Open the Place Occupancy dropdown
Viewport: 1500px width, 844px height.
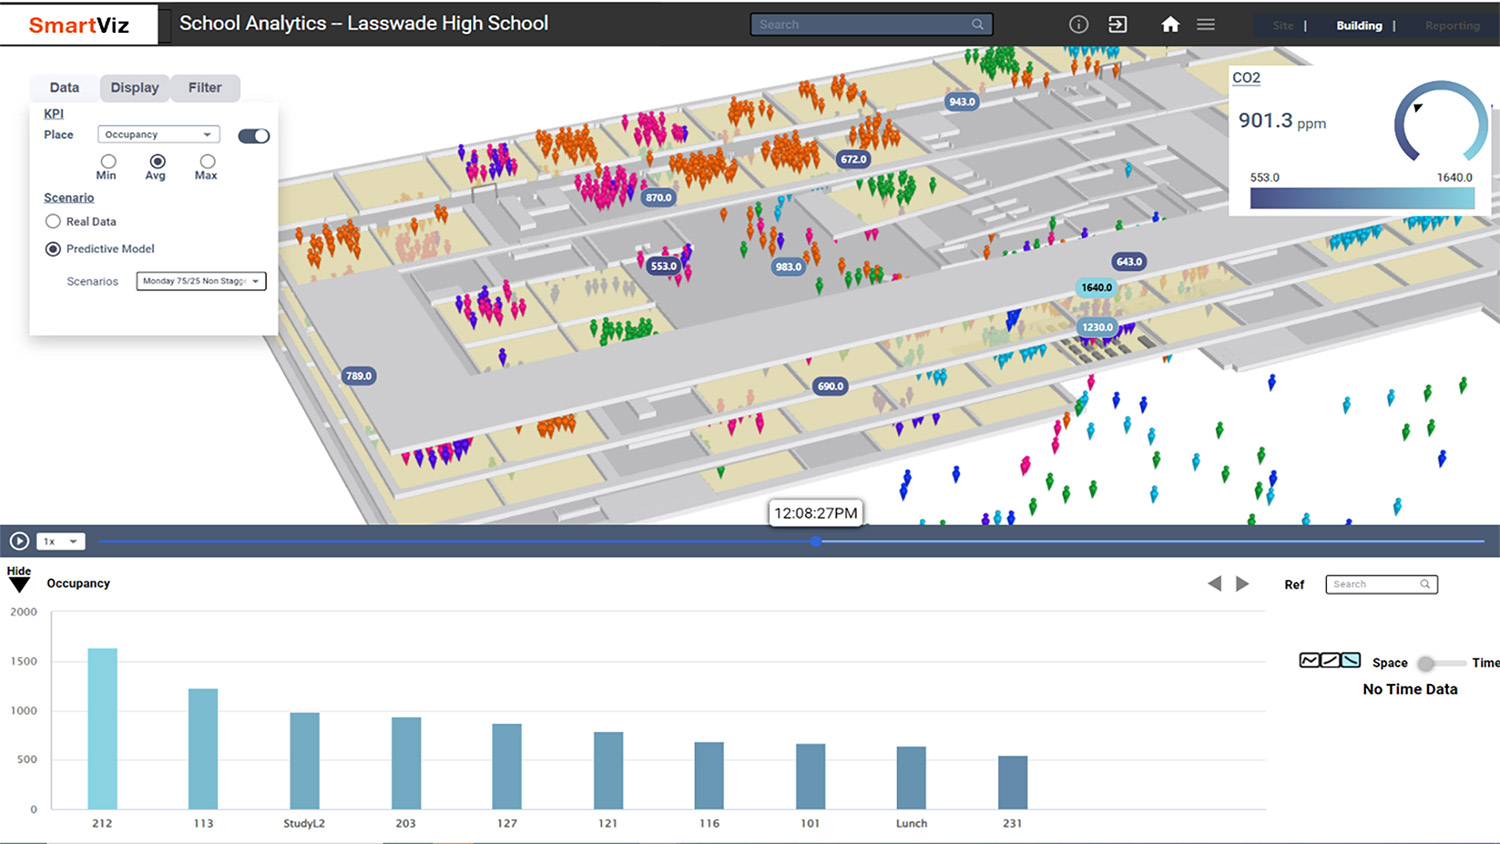coord(158,133)
